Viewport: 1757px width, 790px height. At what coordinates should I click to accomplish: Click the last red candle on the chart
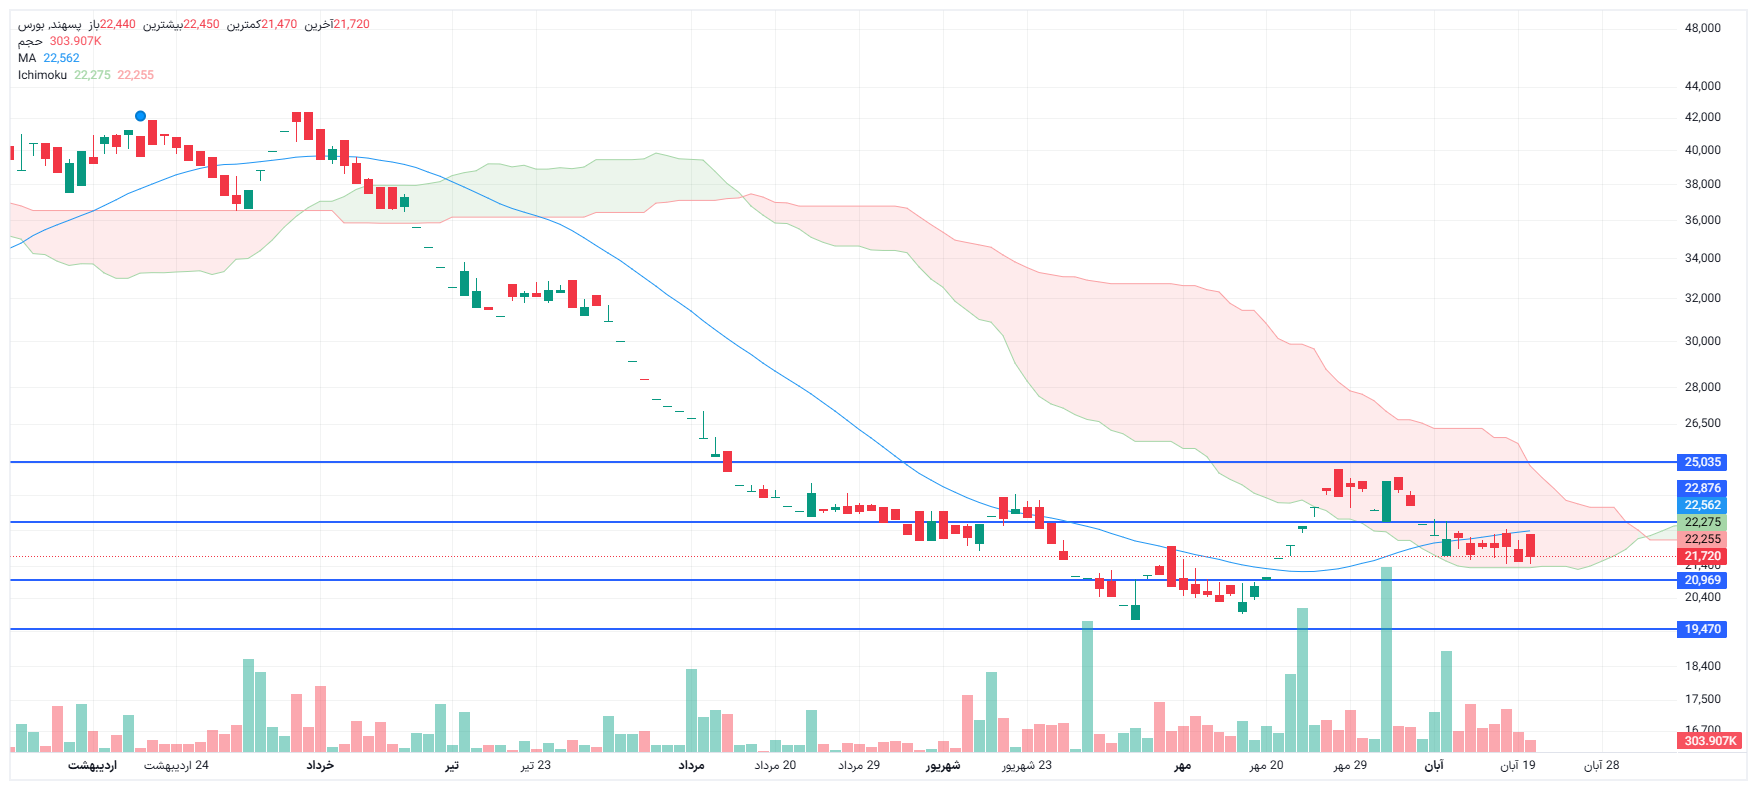tap(1530, 546)
